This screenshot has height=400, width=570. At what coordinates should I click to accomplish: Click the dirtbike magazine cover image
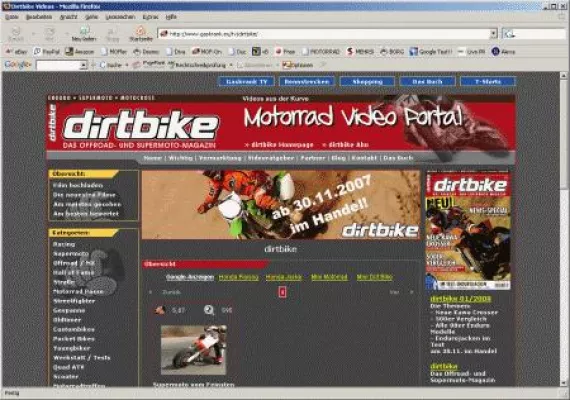click(x=468, y=231)
